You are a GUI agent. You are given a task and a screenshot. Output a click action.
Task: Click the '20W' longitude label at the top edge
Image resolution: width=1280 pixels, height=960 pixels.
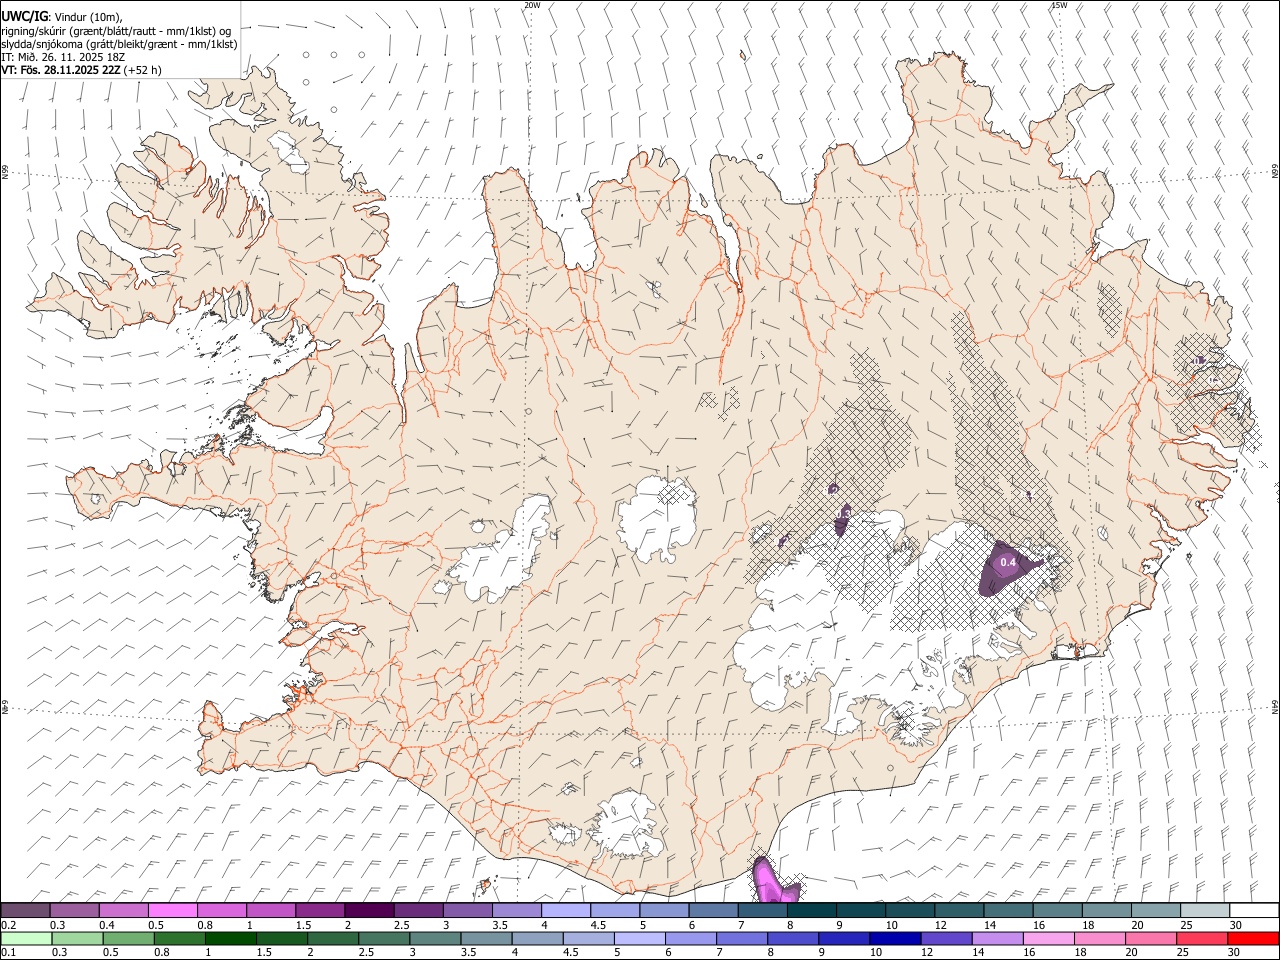(532, 5)
